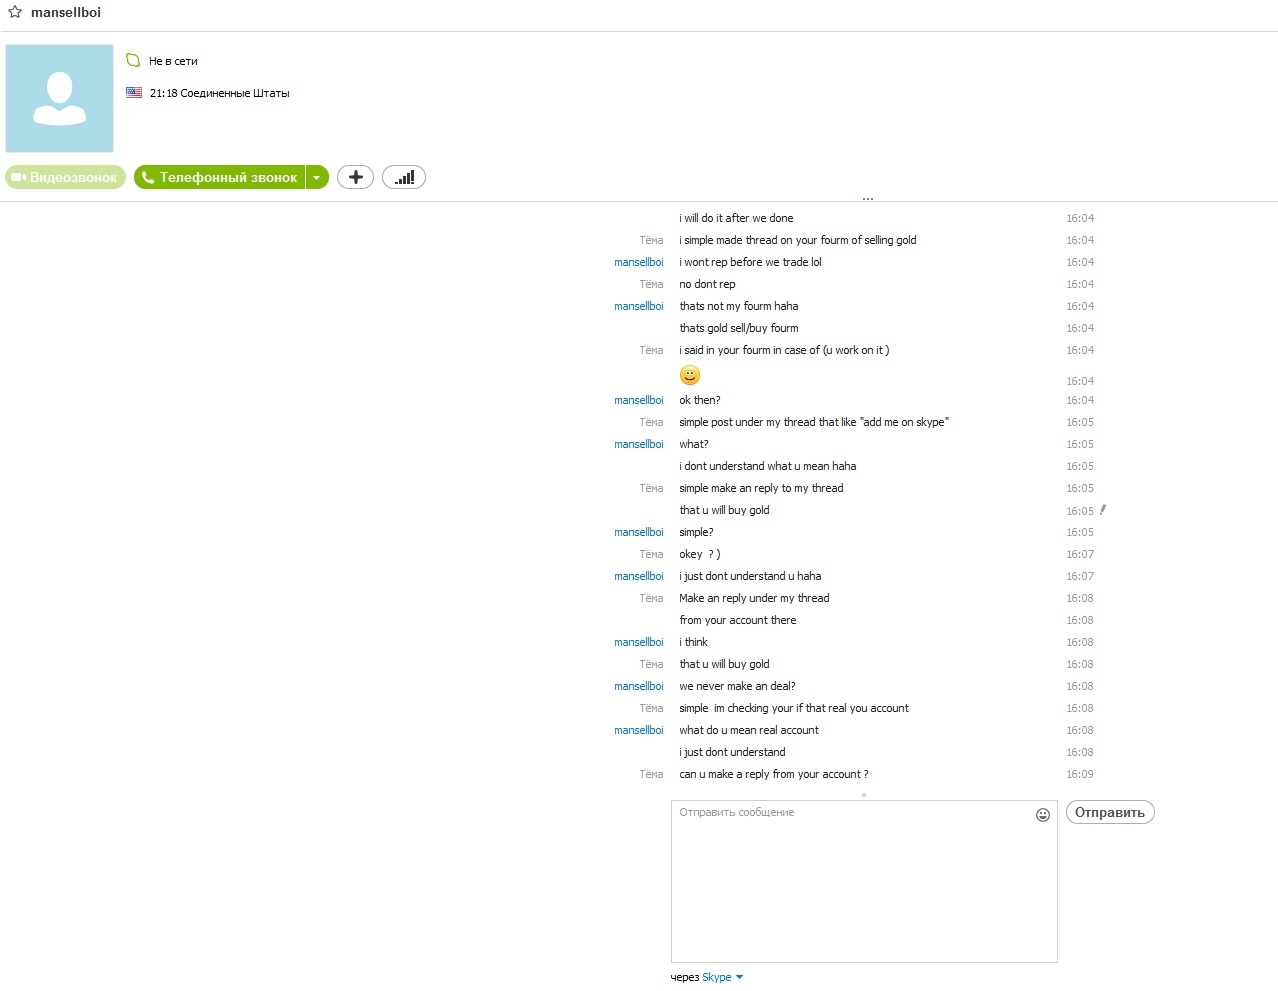Send the message with Отправить button

click(x=1110, y=812)
